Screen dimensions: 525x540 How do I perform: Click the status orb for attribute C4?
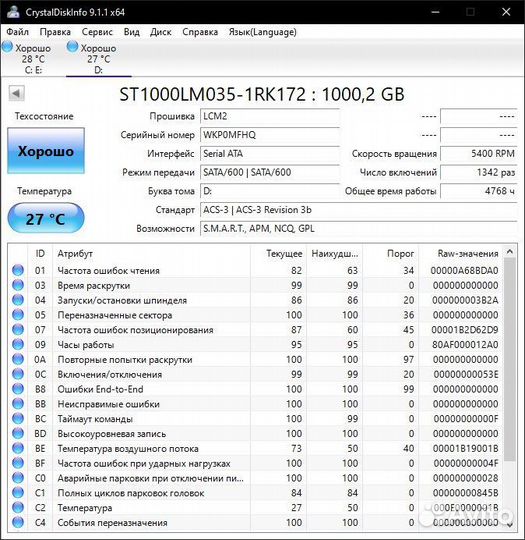(18, 522)
